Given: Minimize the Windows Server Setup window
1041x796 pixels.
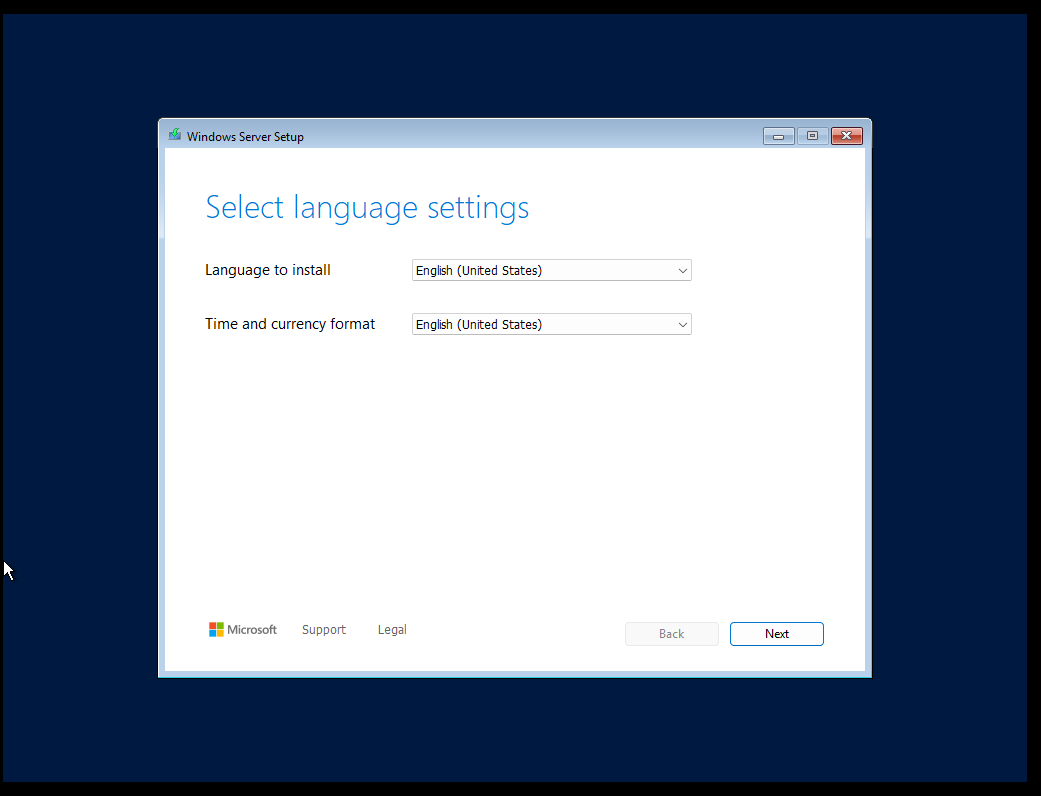Looking at the screenshot, I should pos(778,136).
